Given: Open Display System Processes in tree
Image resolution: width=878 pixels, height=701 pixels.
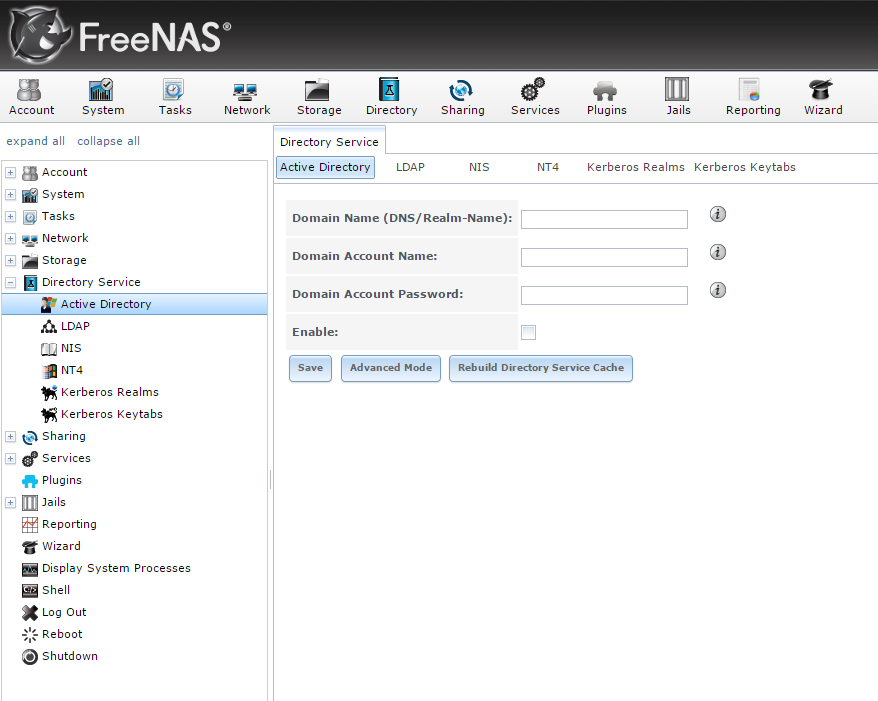Looking at the screenshot, I should coord(116,568).
